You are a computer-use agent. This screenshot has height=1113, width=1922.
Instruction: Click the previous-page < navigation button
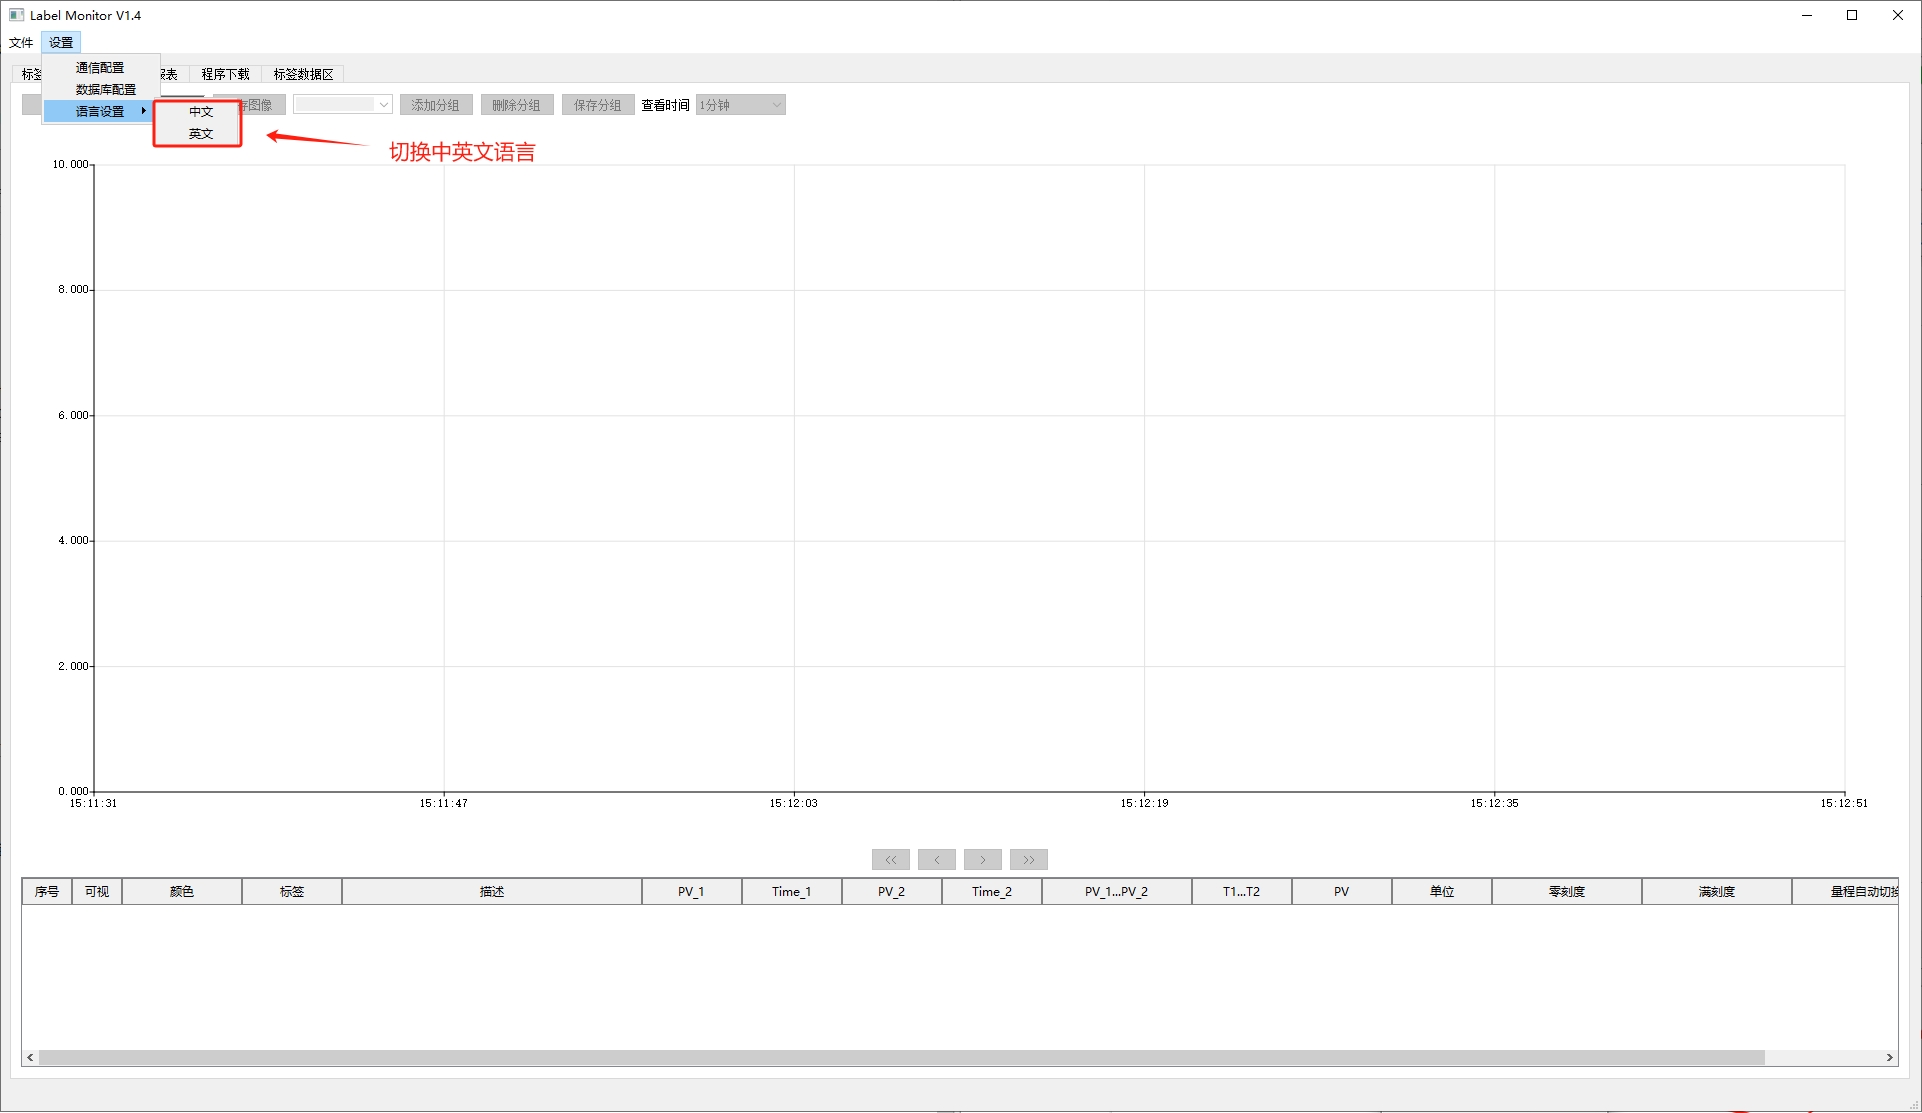point(936,859)
